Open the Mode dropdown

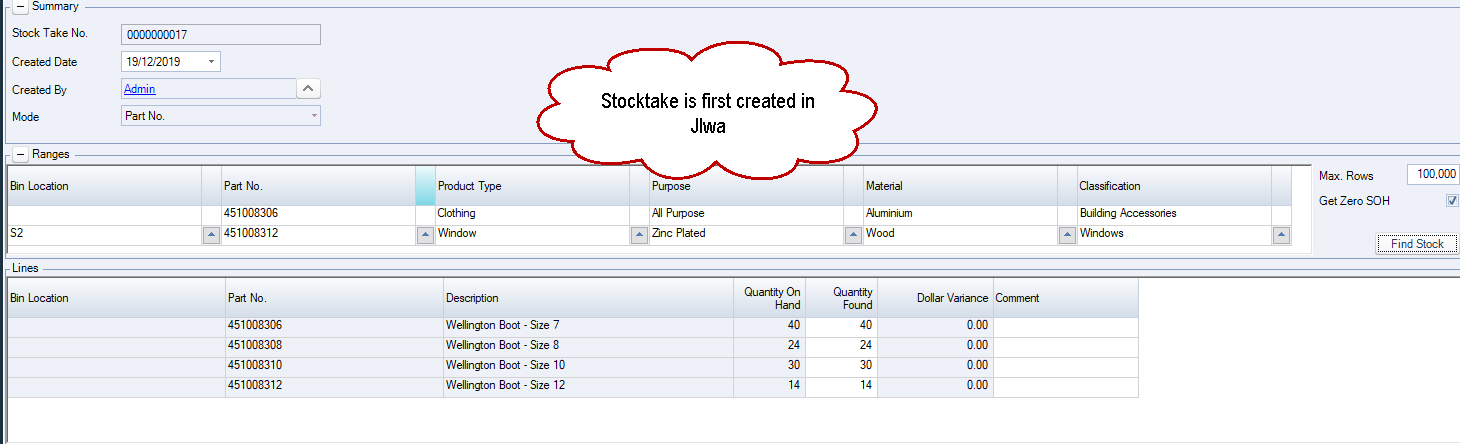pyautogui.click(x=314, y=116)
